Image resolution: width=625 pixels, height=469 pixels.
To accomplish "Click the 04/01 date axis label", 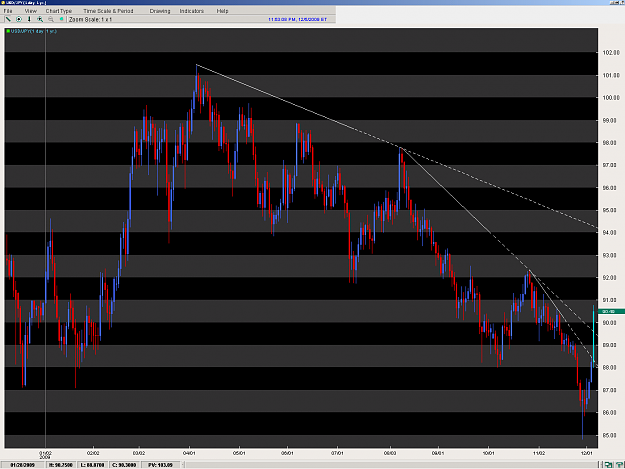I will click(189, 453).
